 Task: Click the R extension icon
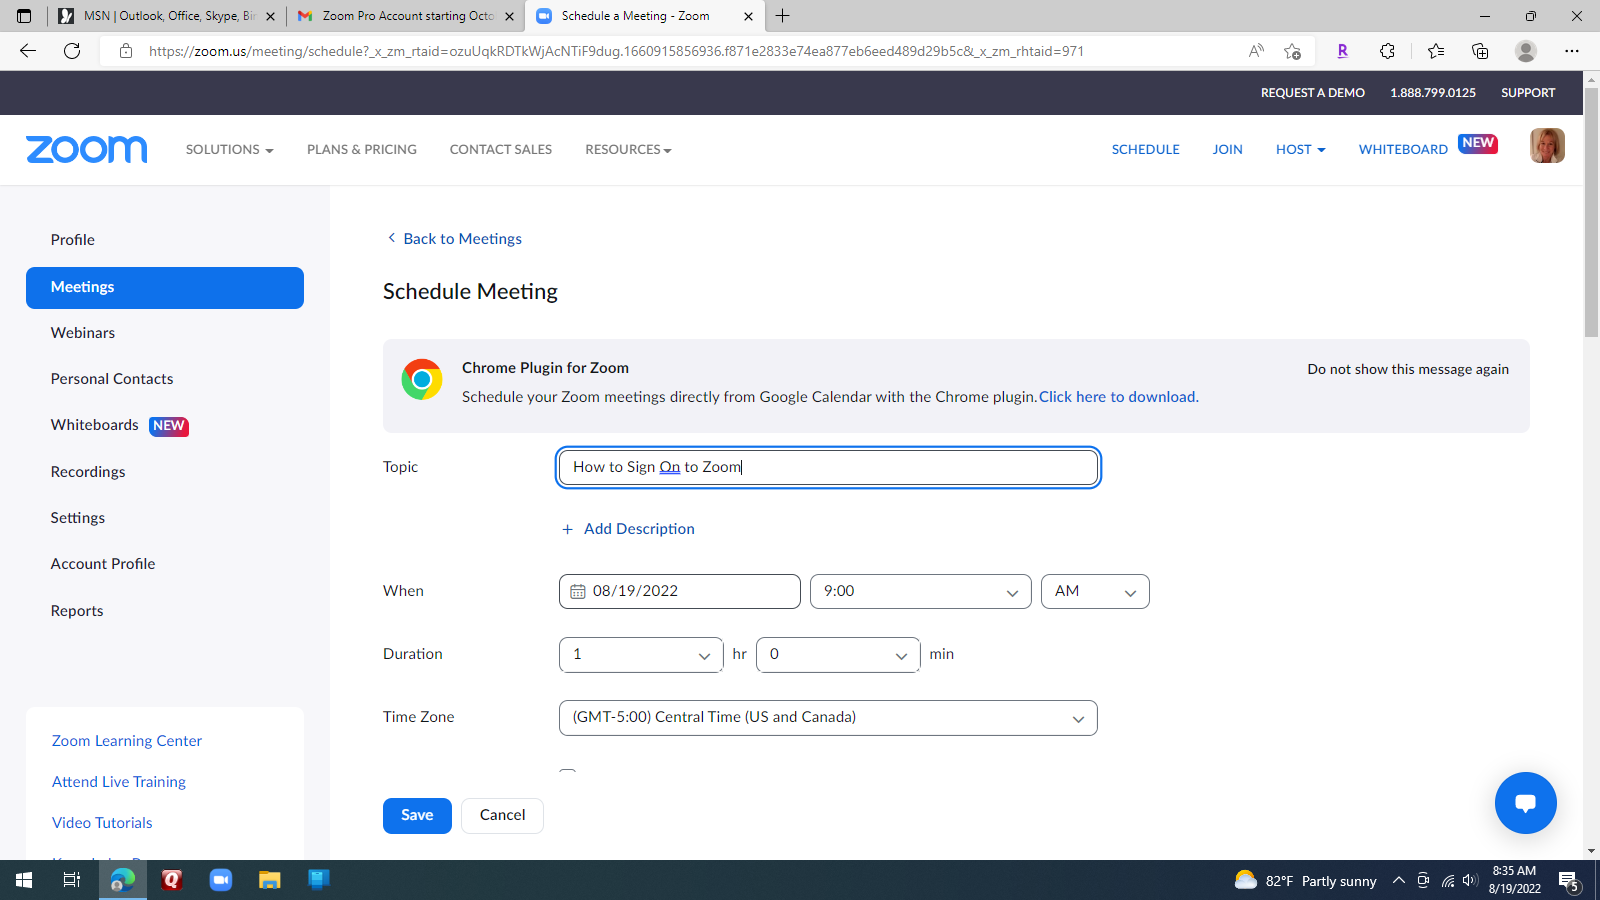click(x=1342, y=51)
